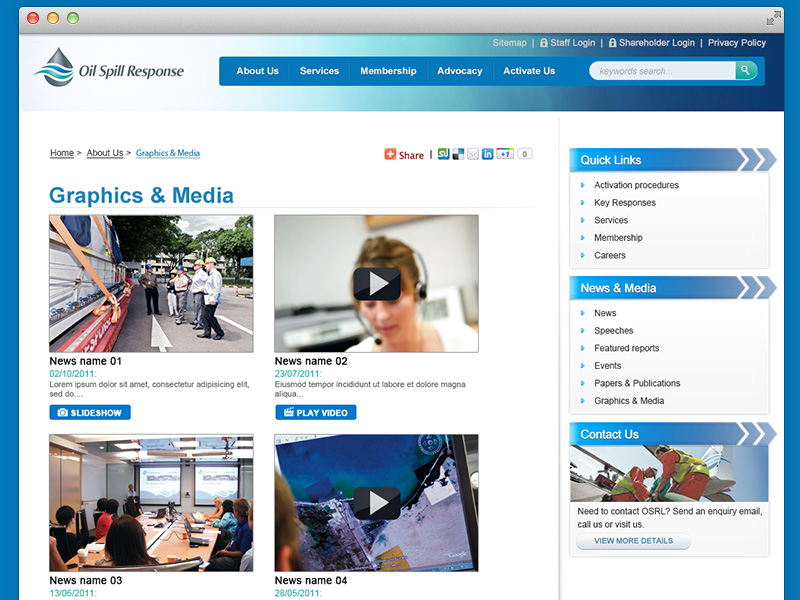Open the Services navigation menu

(319, 71)
